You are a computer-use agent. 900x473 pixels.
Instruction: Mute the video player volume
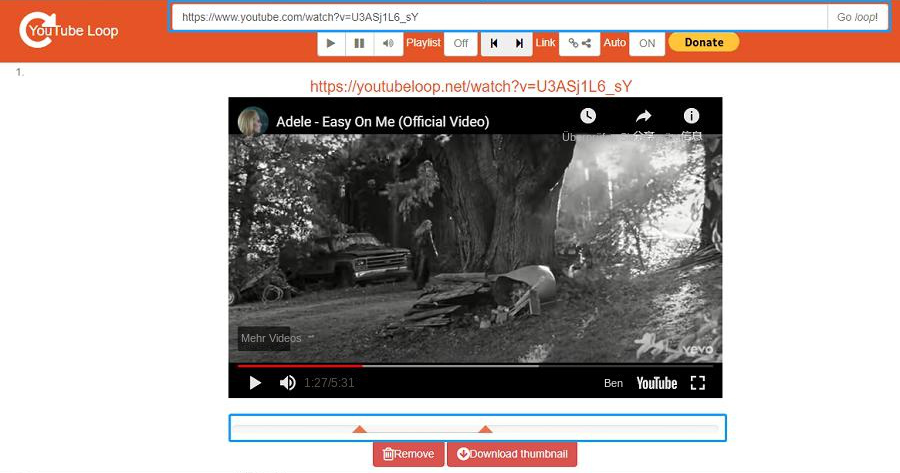pyautogui.click(x=288, y=383)
